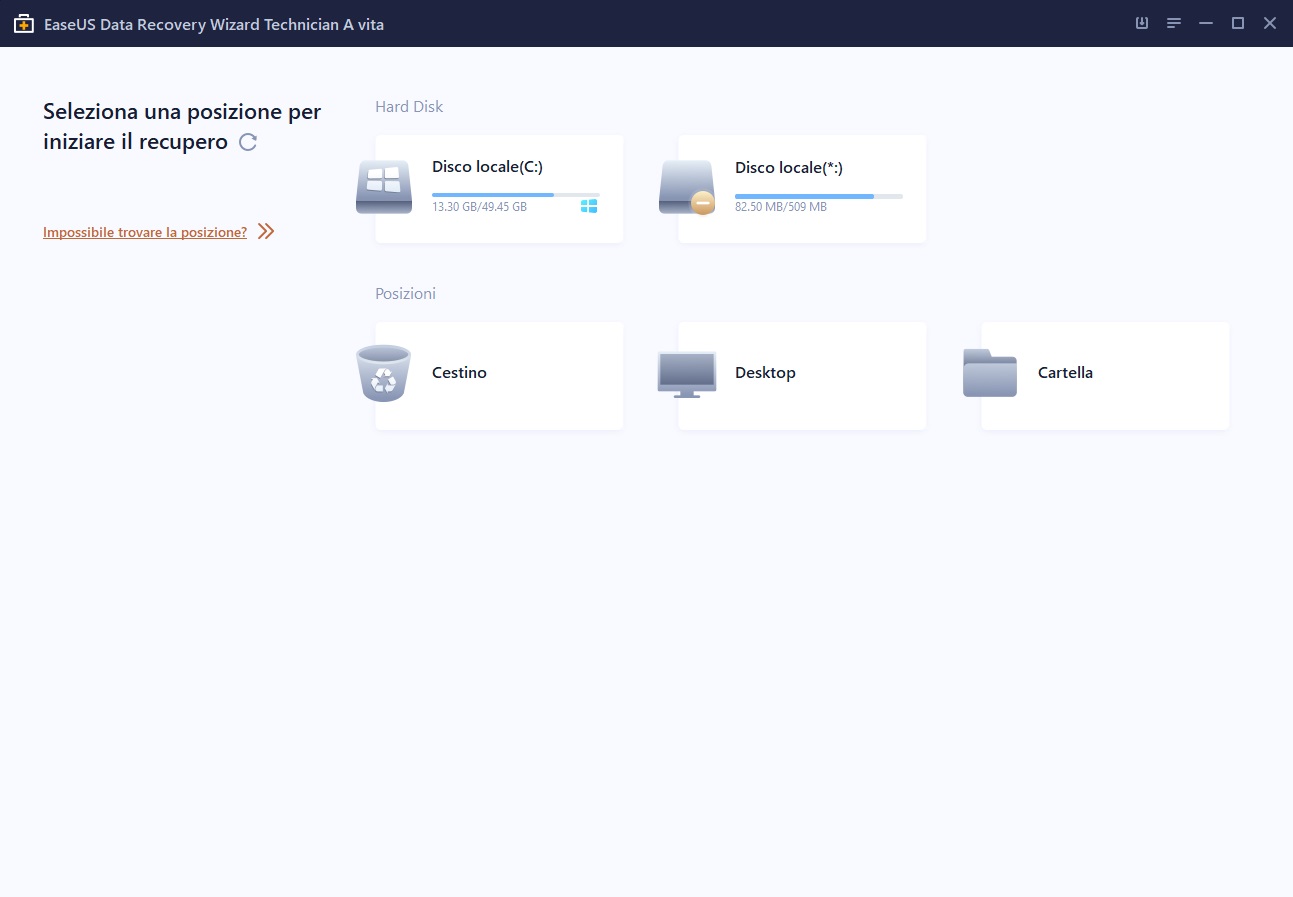Choose the Cartella location label
This screenshot has height=897, width=1293.
pyautogui.click(x=1065, y=373)
